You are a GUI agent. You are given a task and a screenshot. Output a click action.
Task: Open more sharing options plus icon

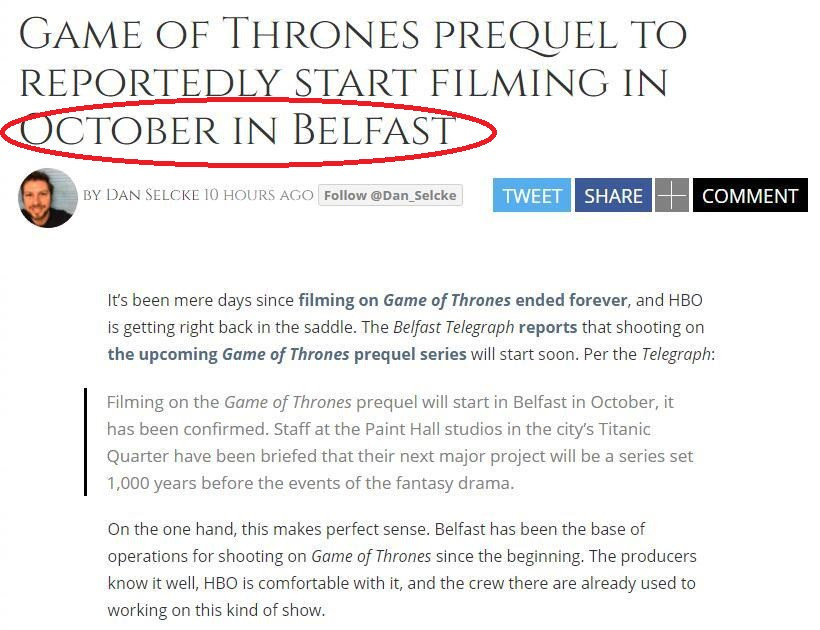click(x=671, y=195)
